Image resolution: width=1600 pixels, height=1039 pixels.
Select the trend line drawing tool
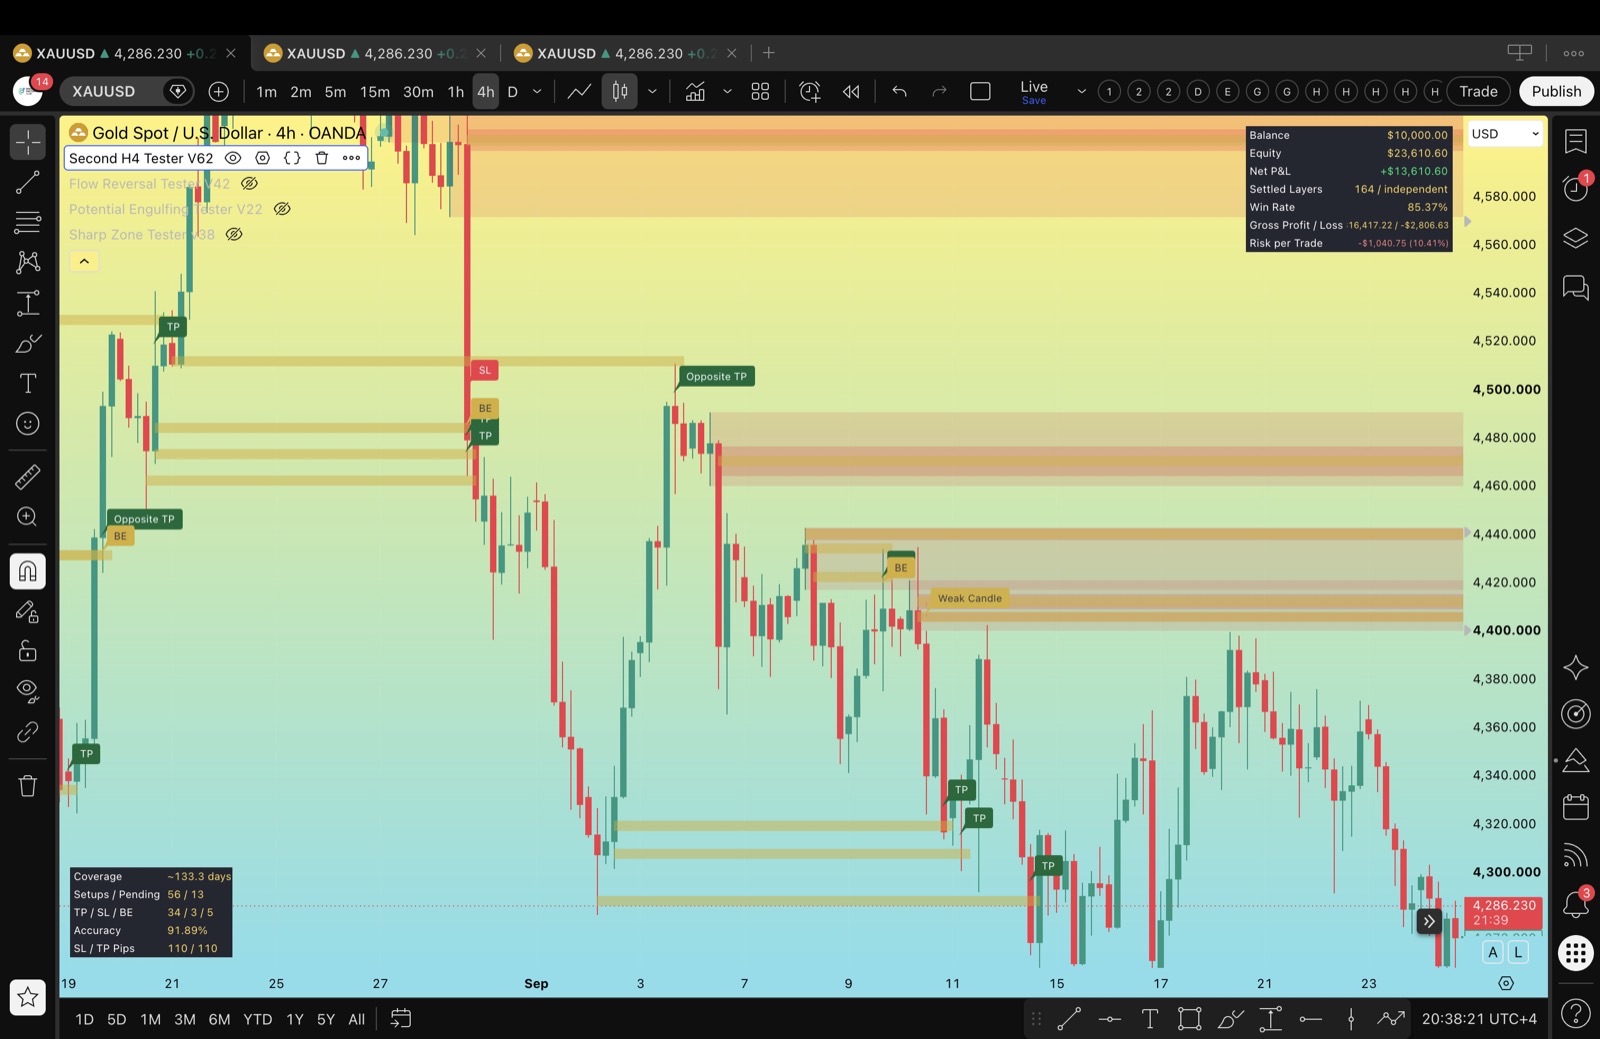coord(27,182)
